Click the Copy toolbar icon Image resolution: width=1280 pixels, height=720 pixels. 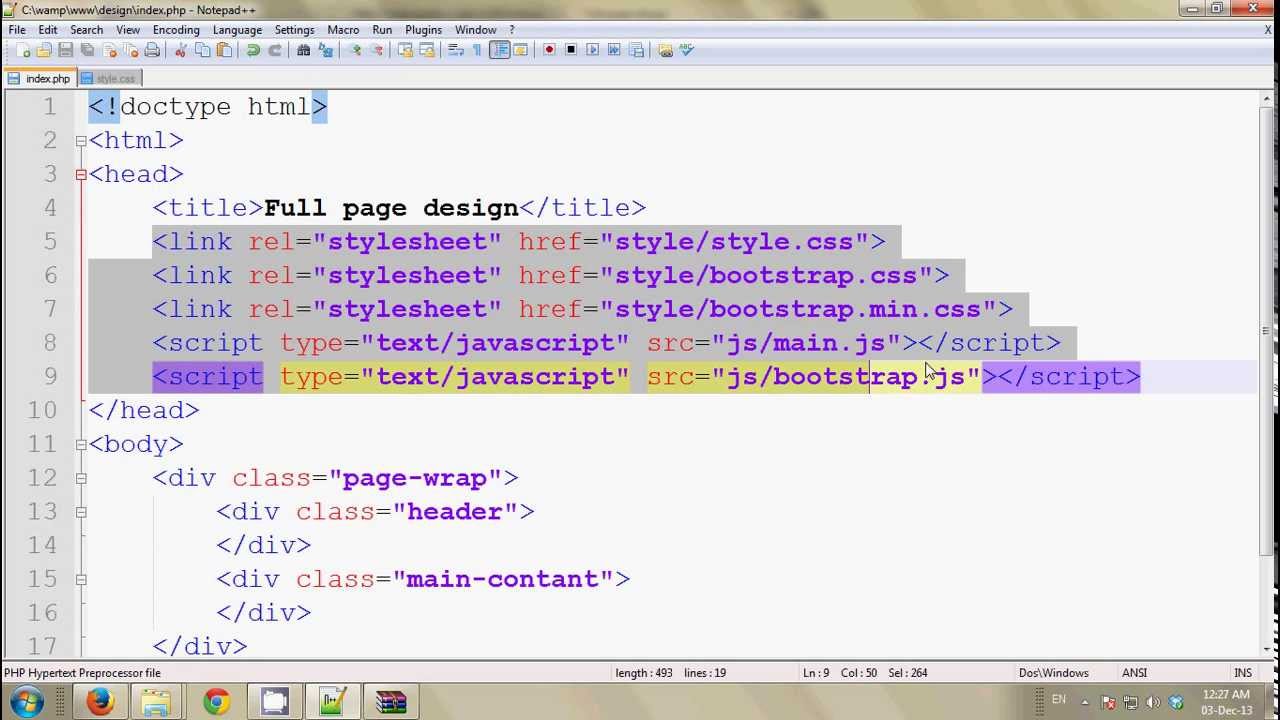(202, 50)
